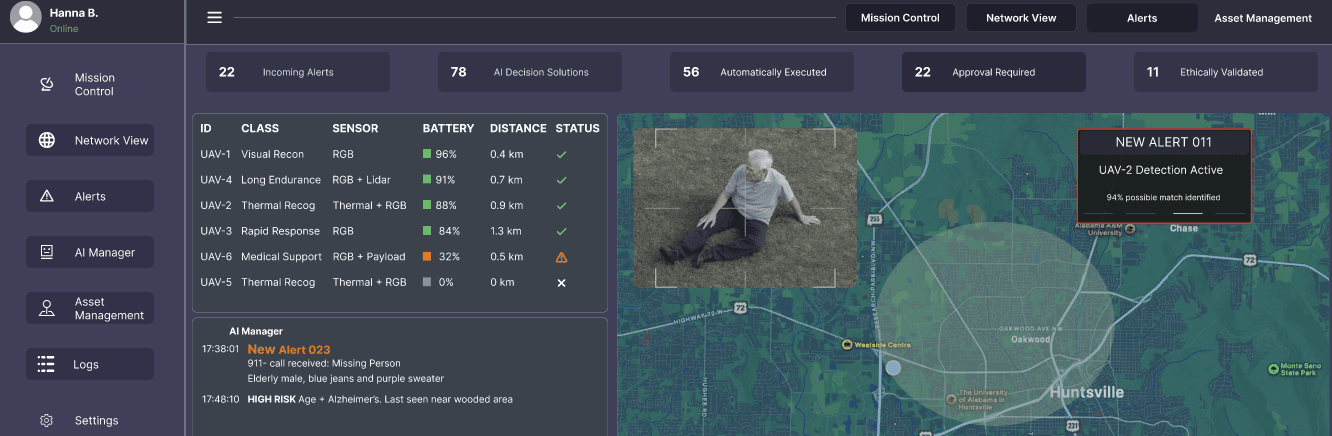Click UAV-3 green checkmark status

[x=561, y=231]
